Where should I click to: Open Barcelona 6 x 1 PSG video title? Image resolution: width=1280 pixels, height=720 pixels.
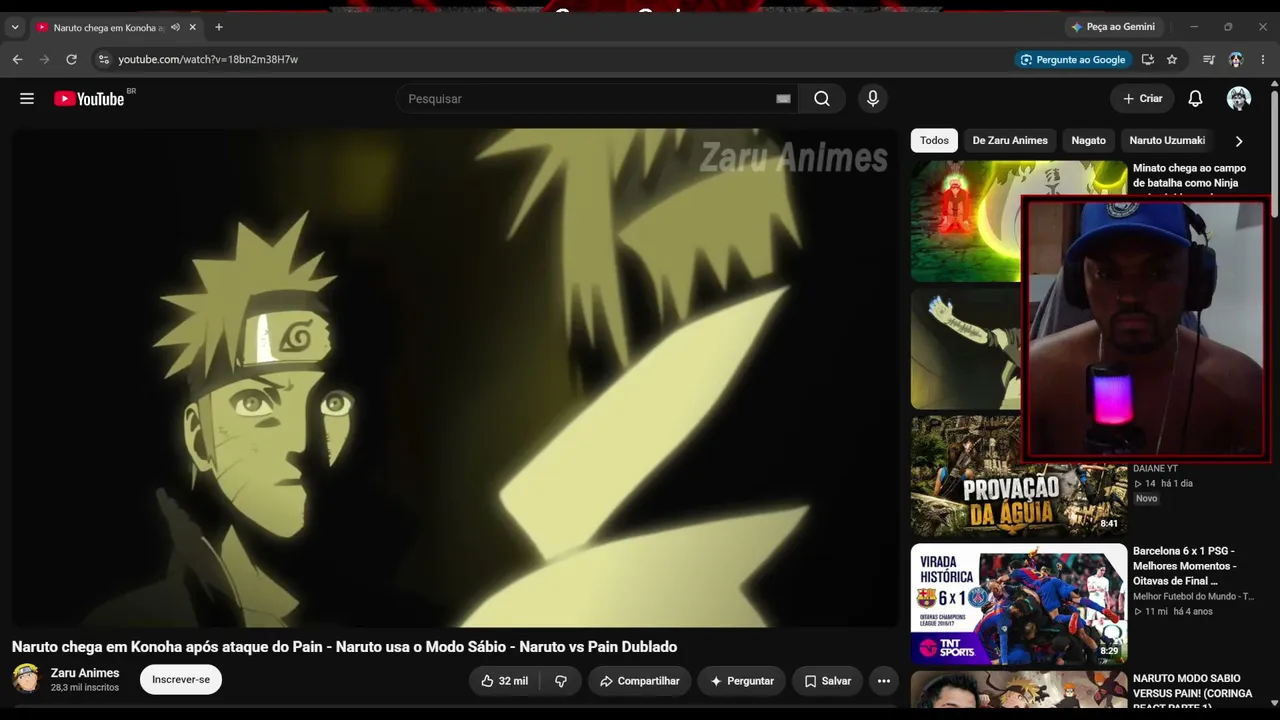(1184, 566)
